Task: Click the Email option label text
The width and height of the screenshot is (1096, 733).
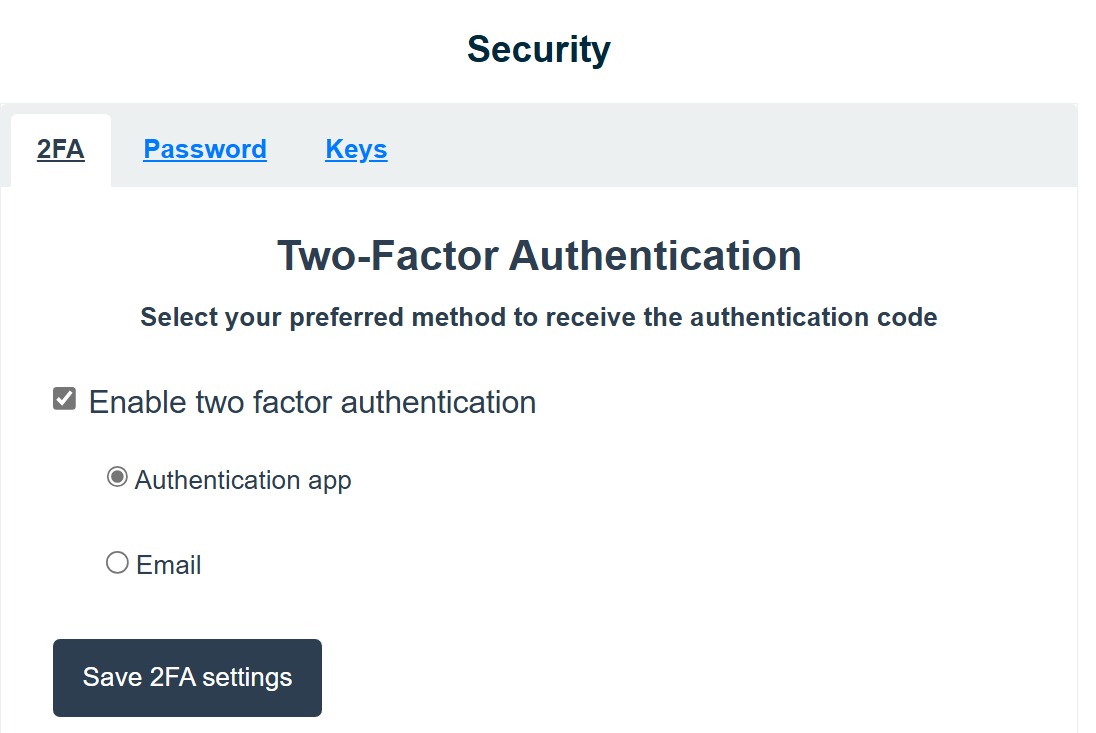Action: (x=169, y=565)
